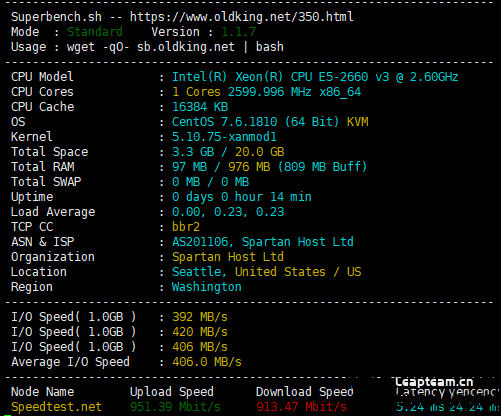Click the '(809 MB Buff)' text

322,167
